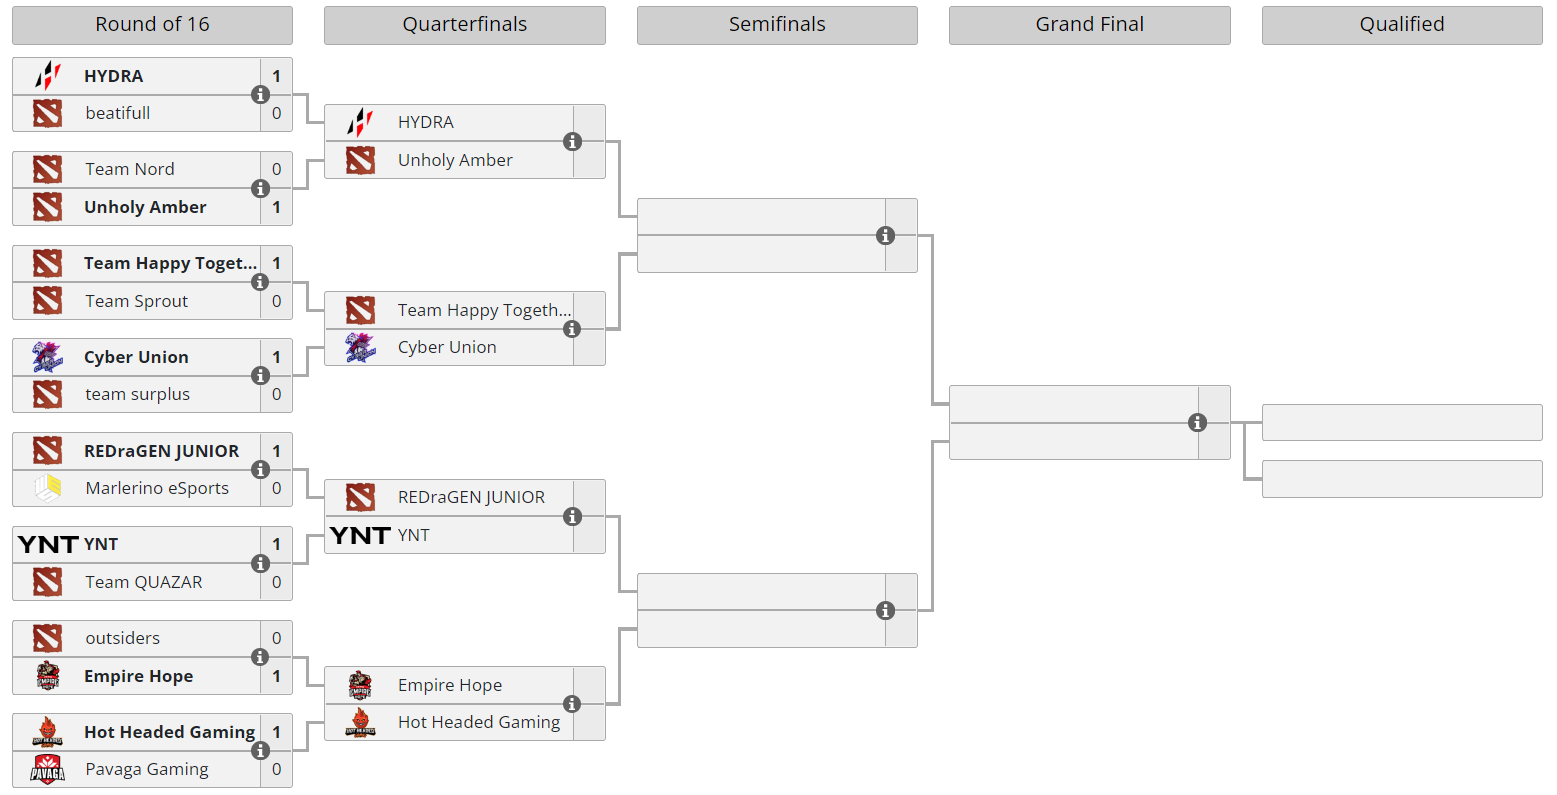Select the Round of 16 column header
Screen dimensions: 1557x795
[152, 25]
